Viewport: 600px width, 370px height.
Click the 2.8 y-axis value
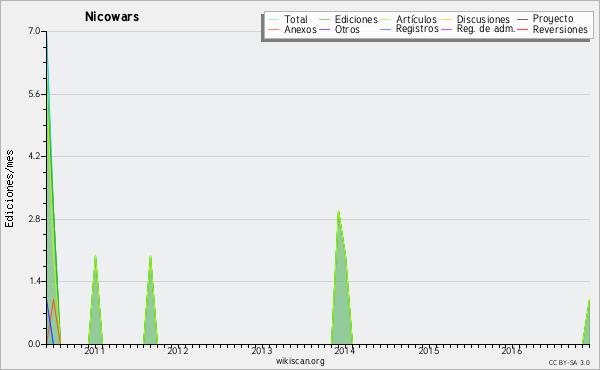click(x=34, y=219)
